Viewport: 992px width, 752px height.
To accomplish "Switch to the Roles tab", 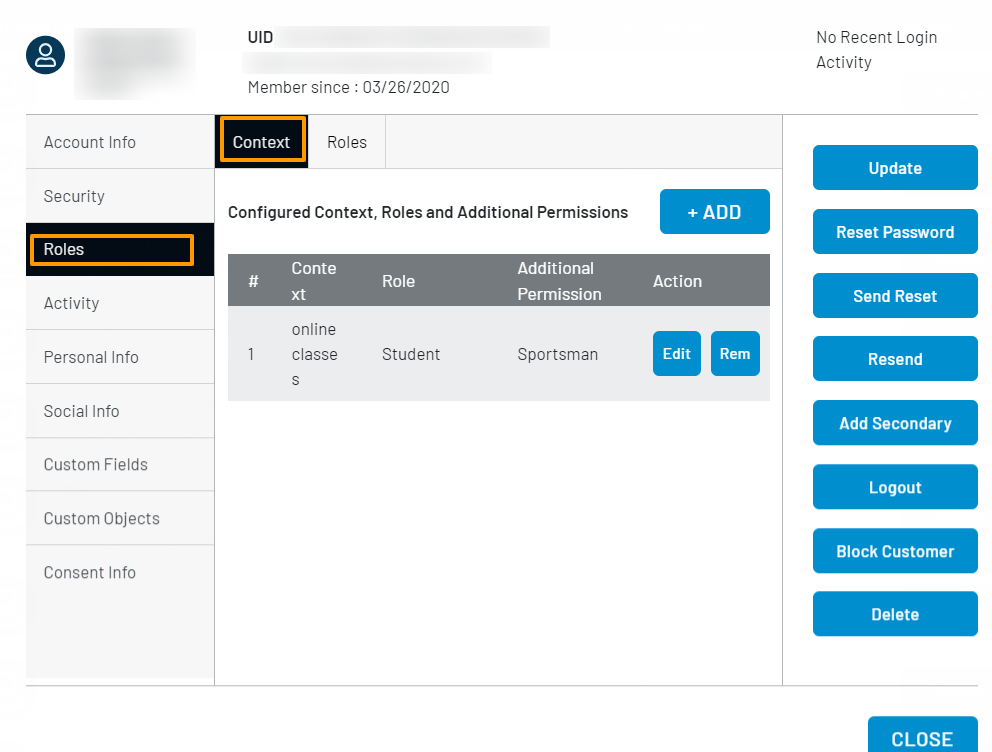I will tap(346, 141).
